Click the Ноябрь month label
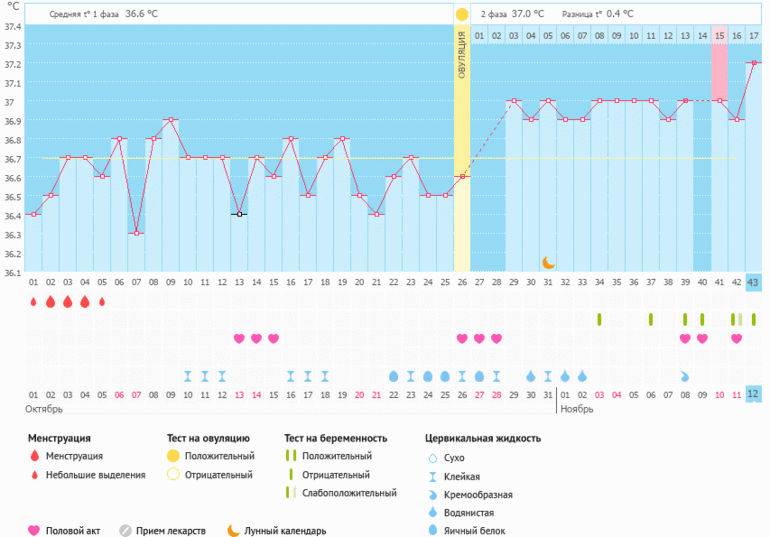Image resolution: width=770 pixels, height=537 pixels. click(576, 409)
